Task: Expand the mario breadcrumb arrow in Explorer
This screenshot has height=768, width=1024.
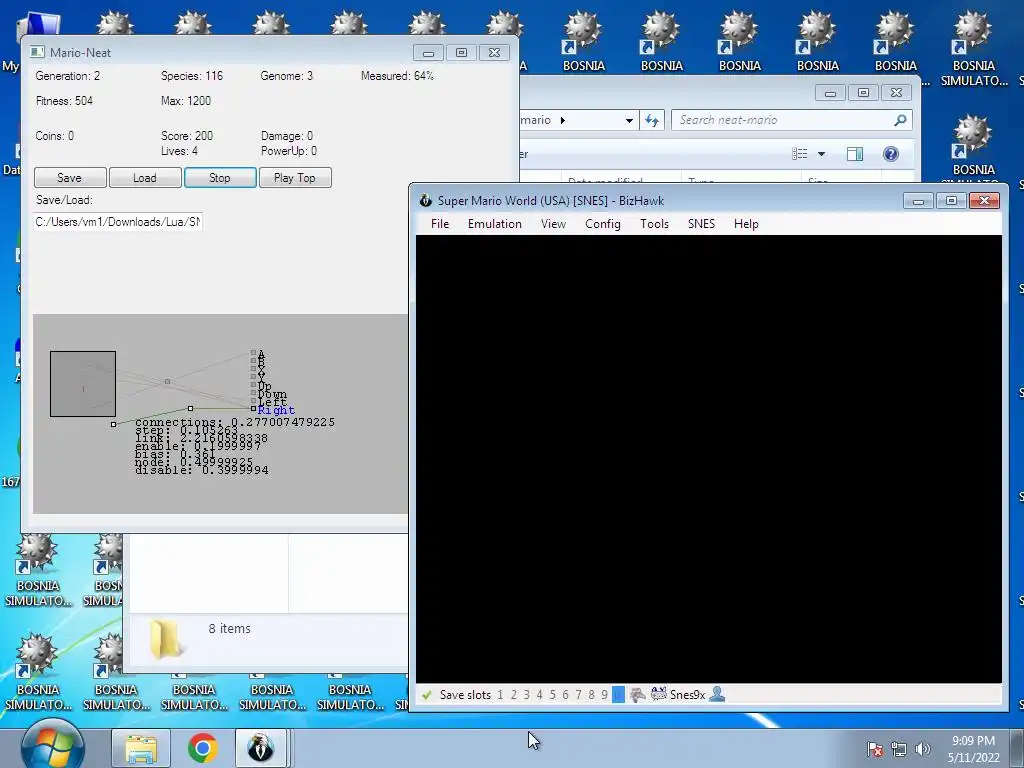Action: coord(563,120)
